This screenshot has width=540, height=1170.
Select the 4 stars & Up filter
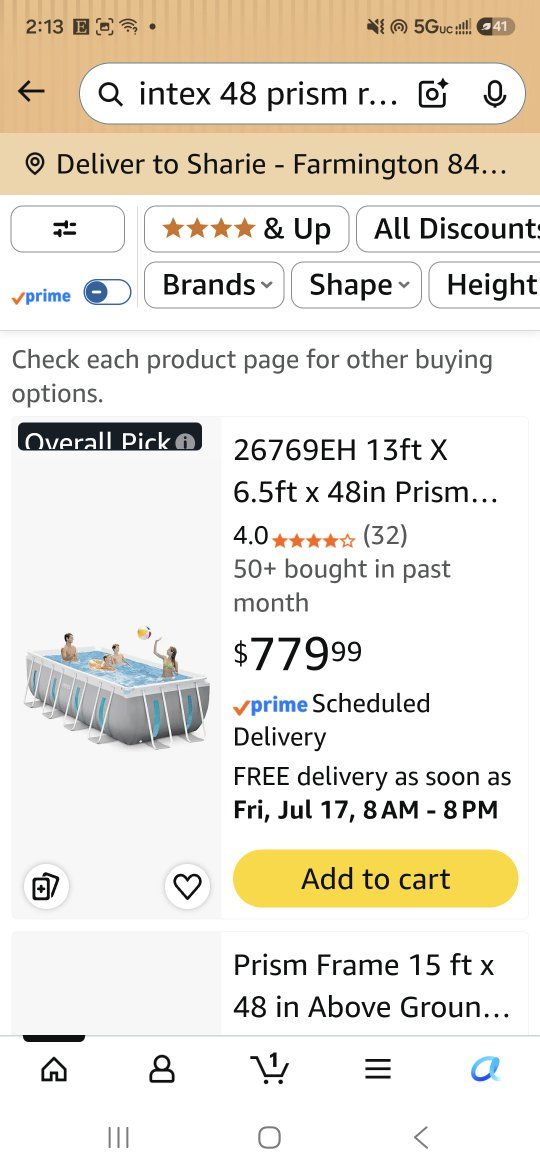[246, 229]
